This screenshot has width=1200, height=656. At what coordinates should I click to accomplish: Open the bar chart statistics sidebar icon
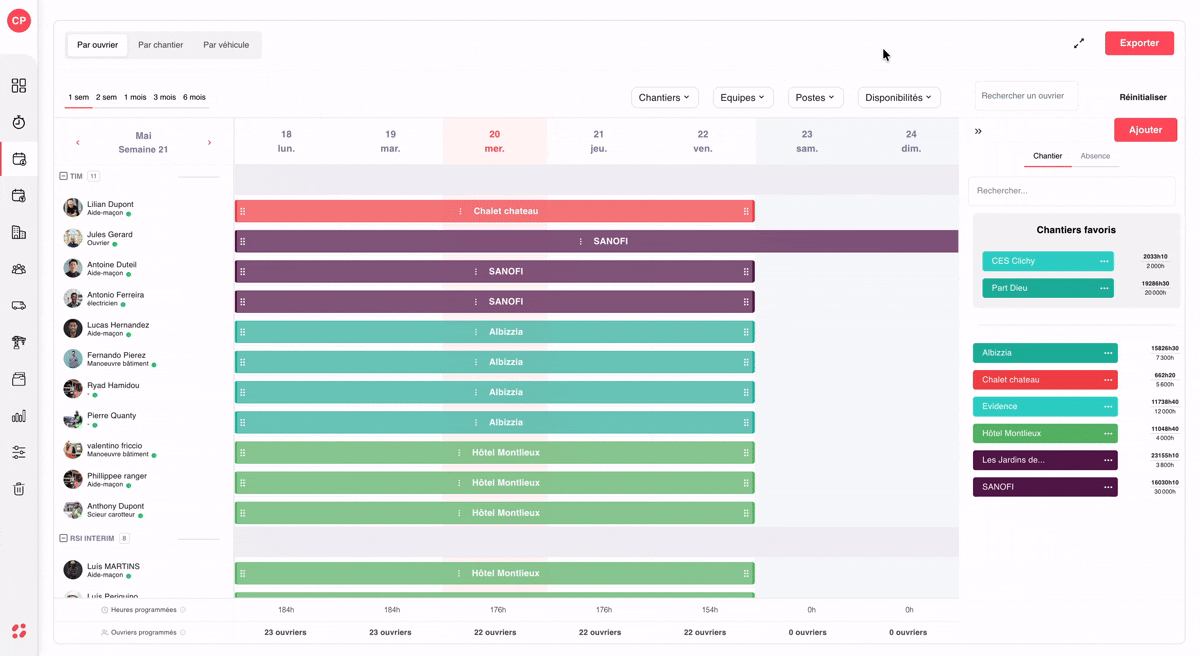tap(19, 416)
